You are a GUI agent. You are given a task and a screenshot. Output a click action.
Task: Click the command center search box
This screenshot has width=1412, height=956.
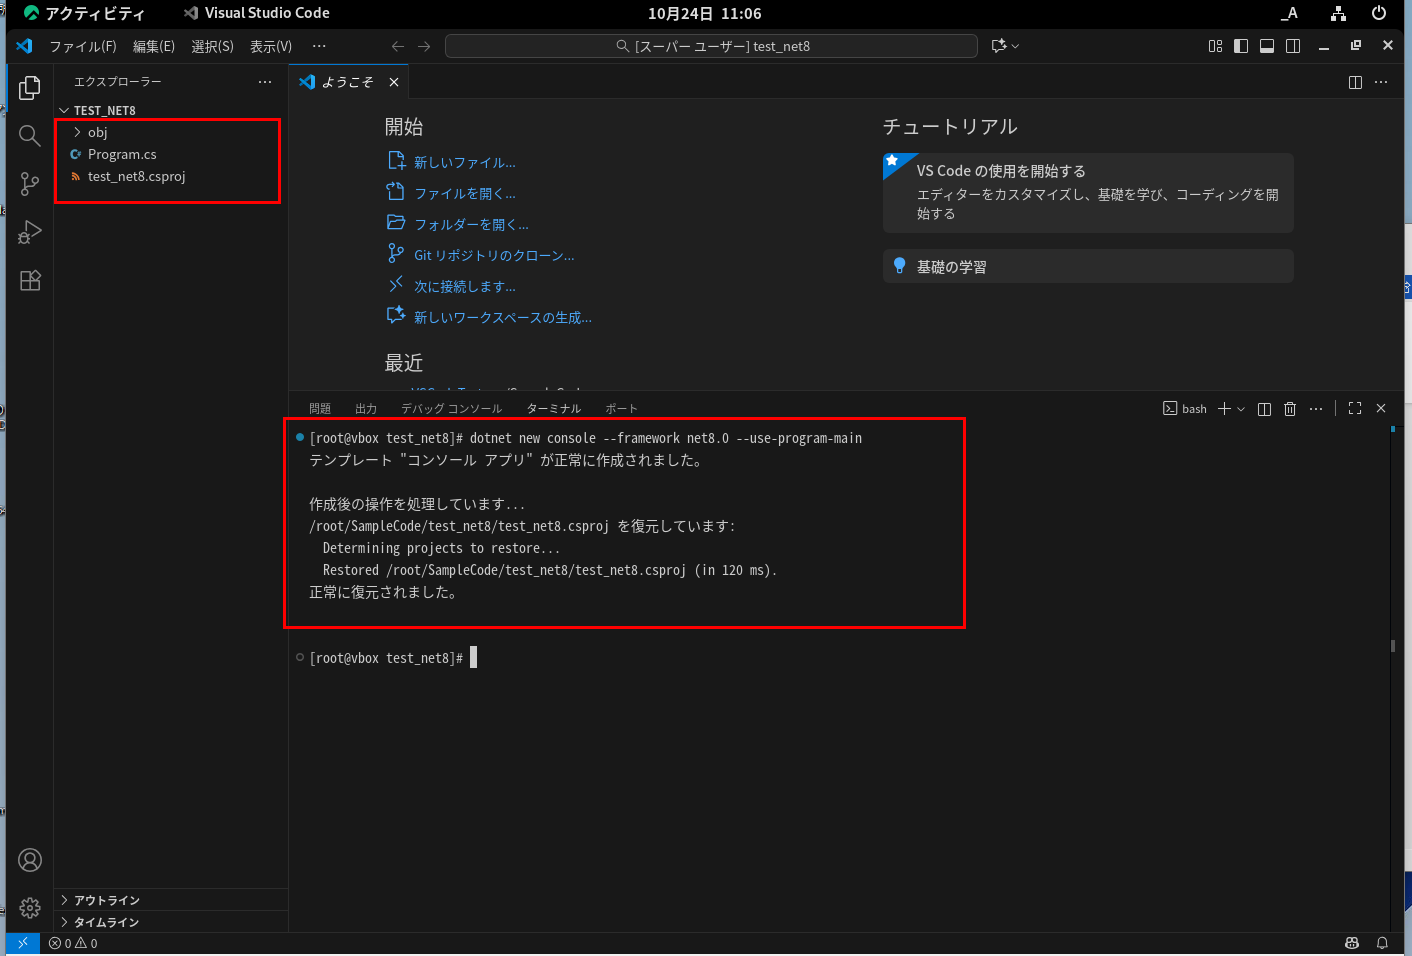[x=711, y=46]
